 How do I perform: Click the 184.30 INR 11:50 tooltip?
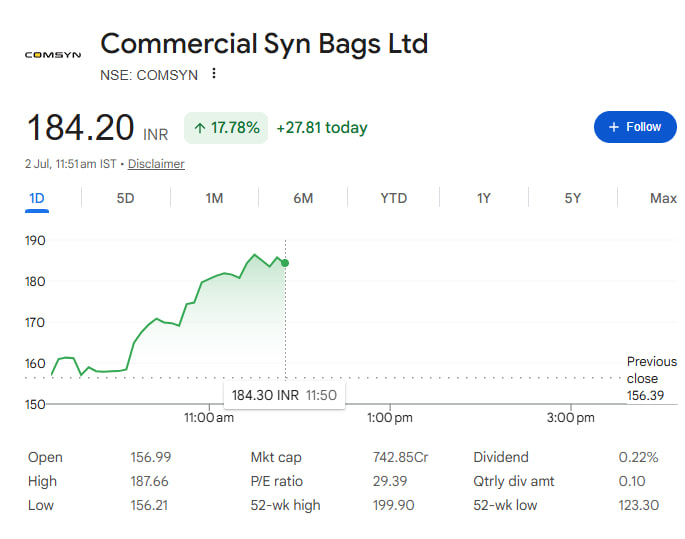(284, 395)
